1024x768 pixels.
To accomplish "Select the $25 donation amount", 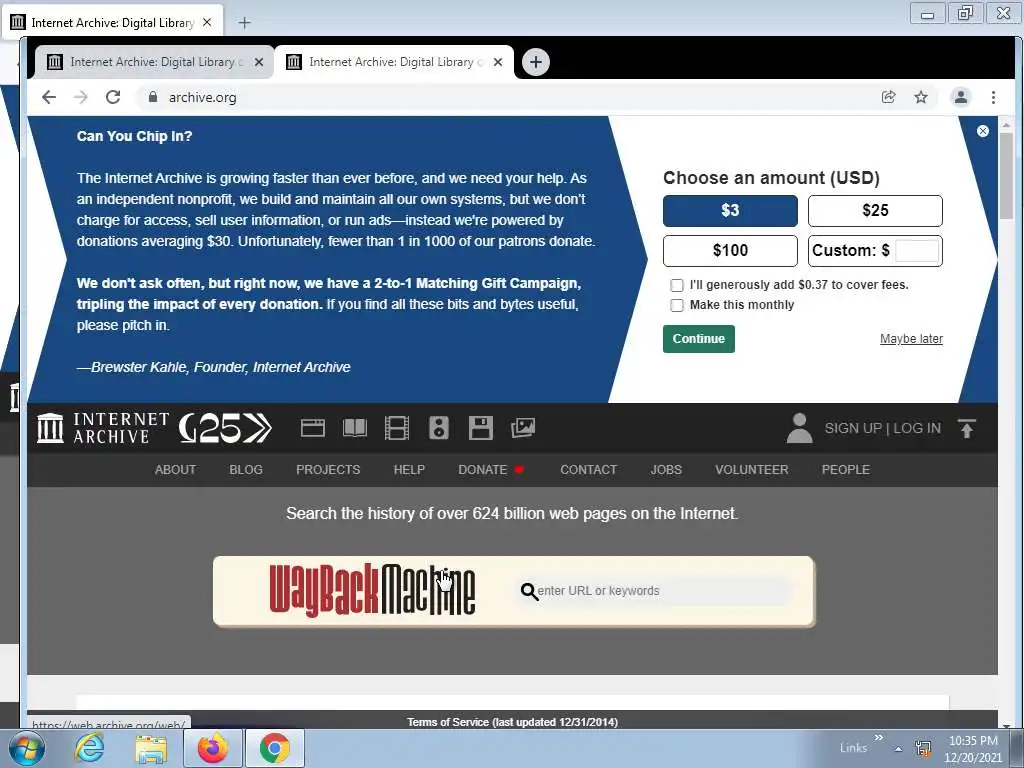I will tap(875, 211).
